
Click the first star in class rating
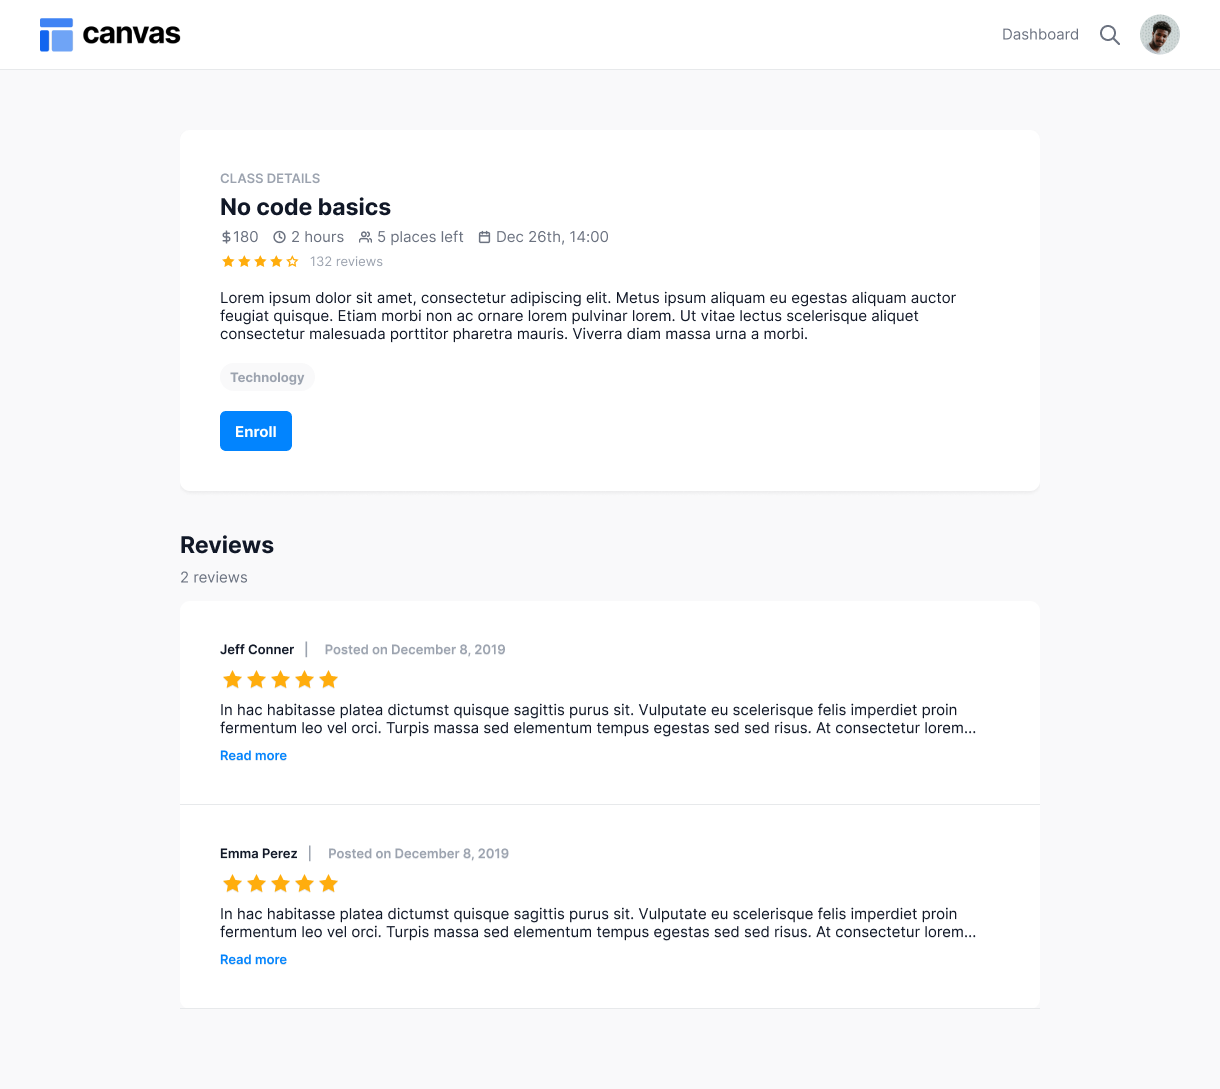point(228,262)
